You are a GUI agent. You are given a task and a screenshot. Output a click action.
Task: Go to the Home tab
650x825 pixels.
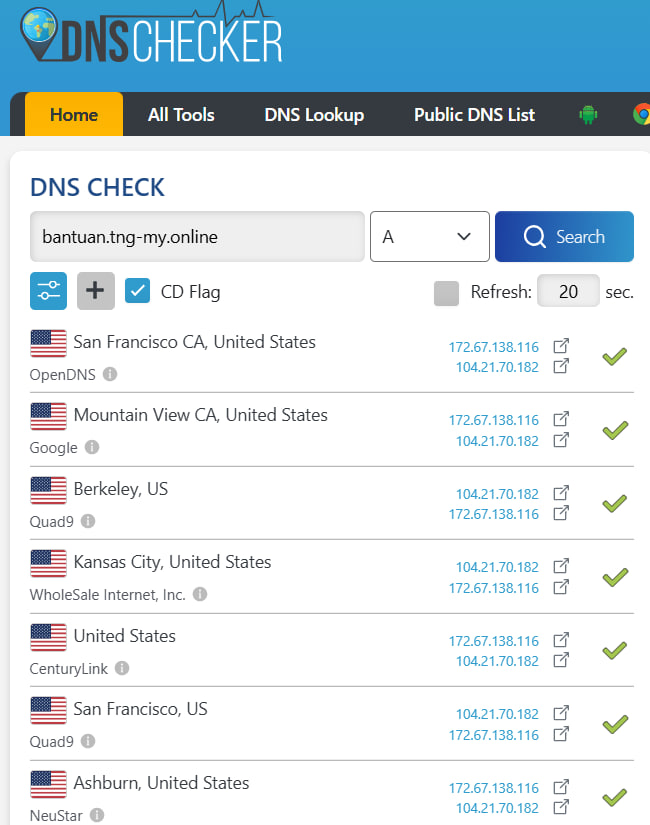pos(74,114)
